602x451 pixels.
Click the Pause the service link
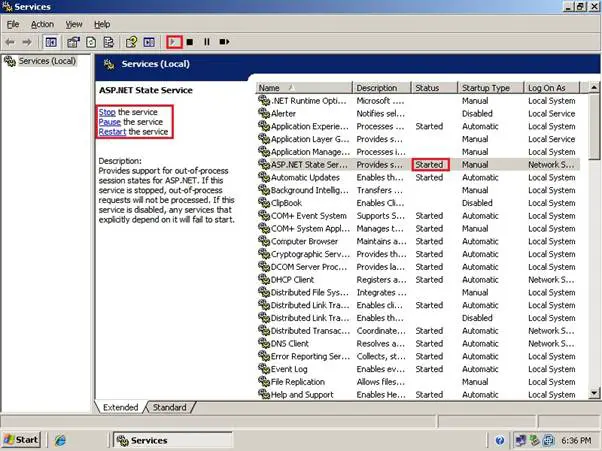[x=110, y=122]
